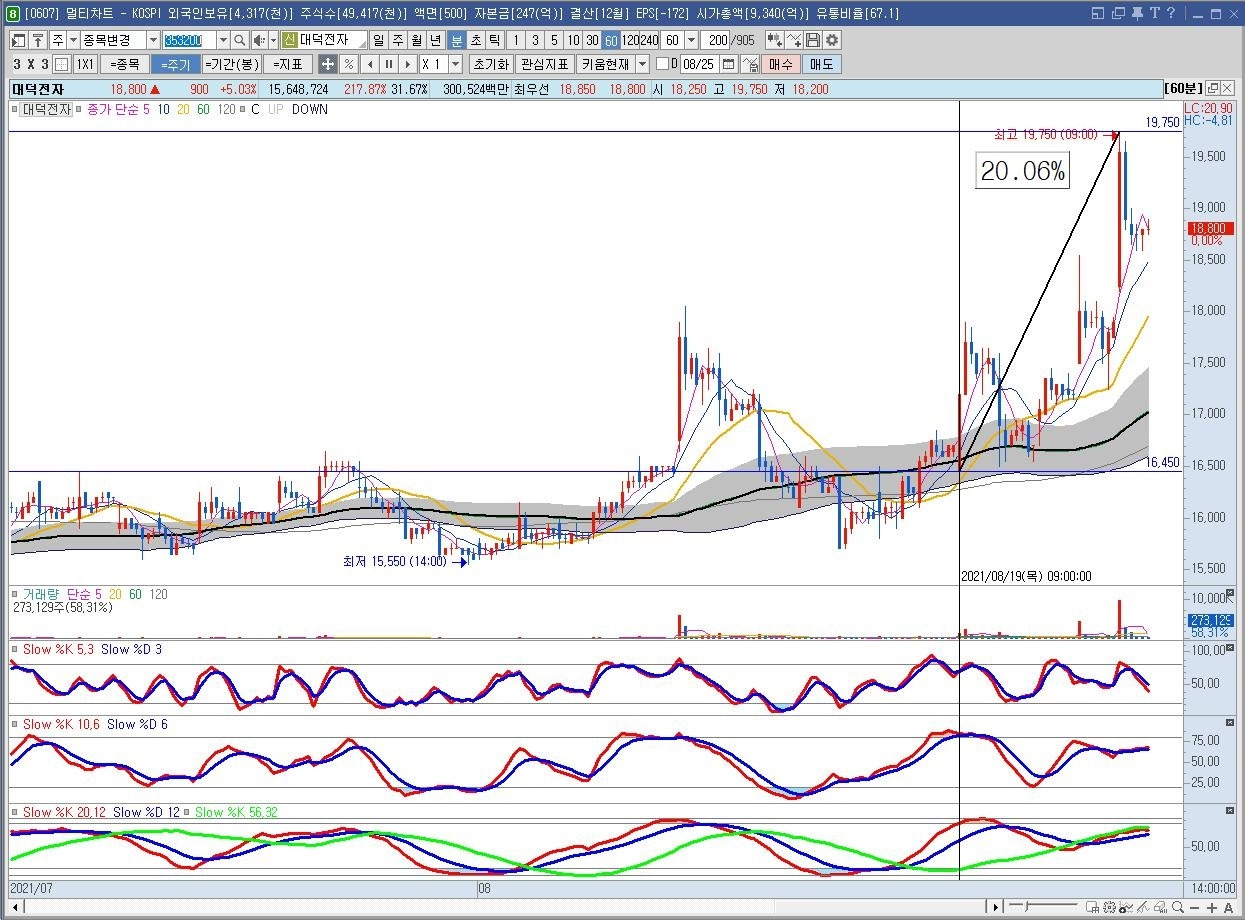1245x920 pixels.
Task: Toggle the D checkbox near date field
Action: pyautogui.click(x=662, y=64)
